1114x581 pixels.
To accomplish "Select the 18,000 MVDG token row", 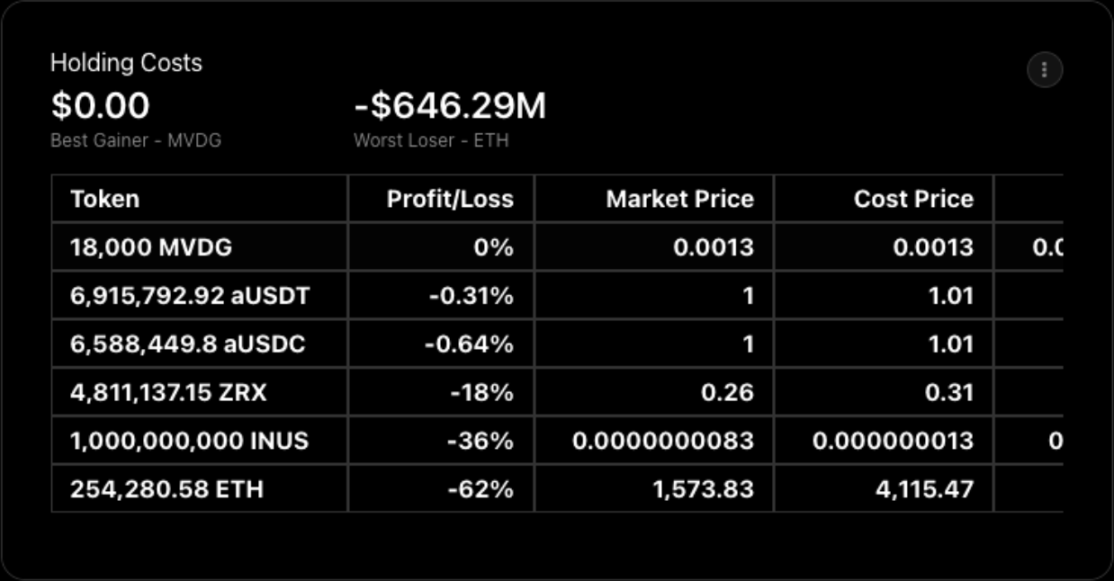I will point(151,247).
